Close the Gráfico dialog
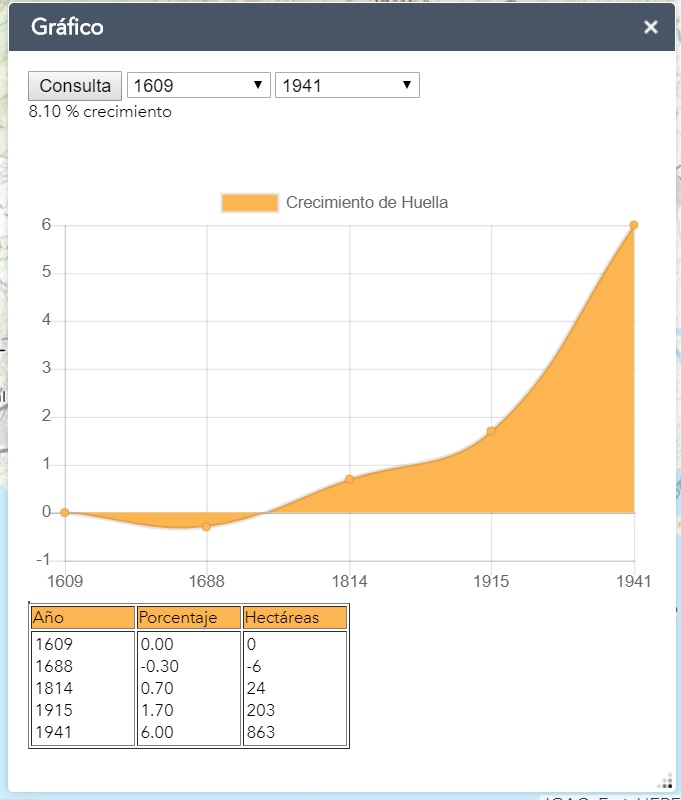Screen dimensions: 681x800 (650, 27)
